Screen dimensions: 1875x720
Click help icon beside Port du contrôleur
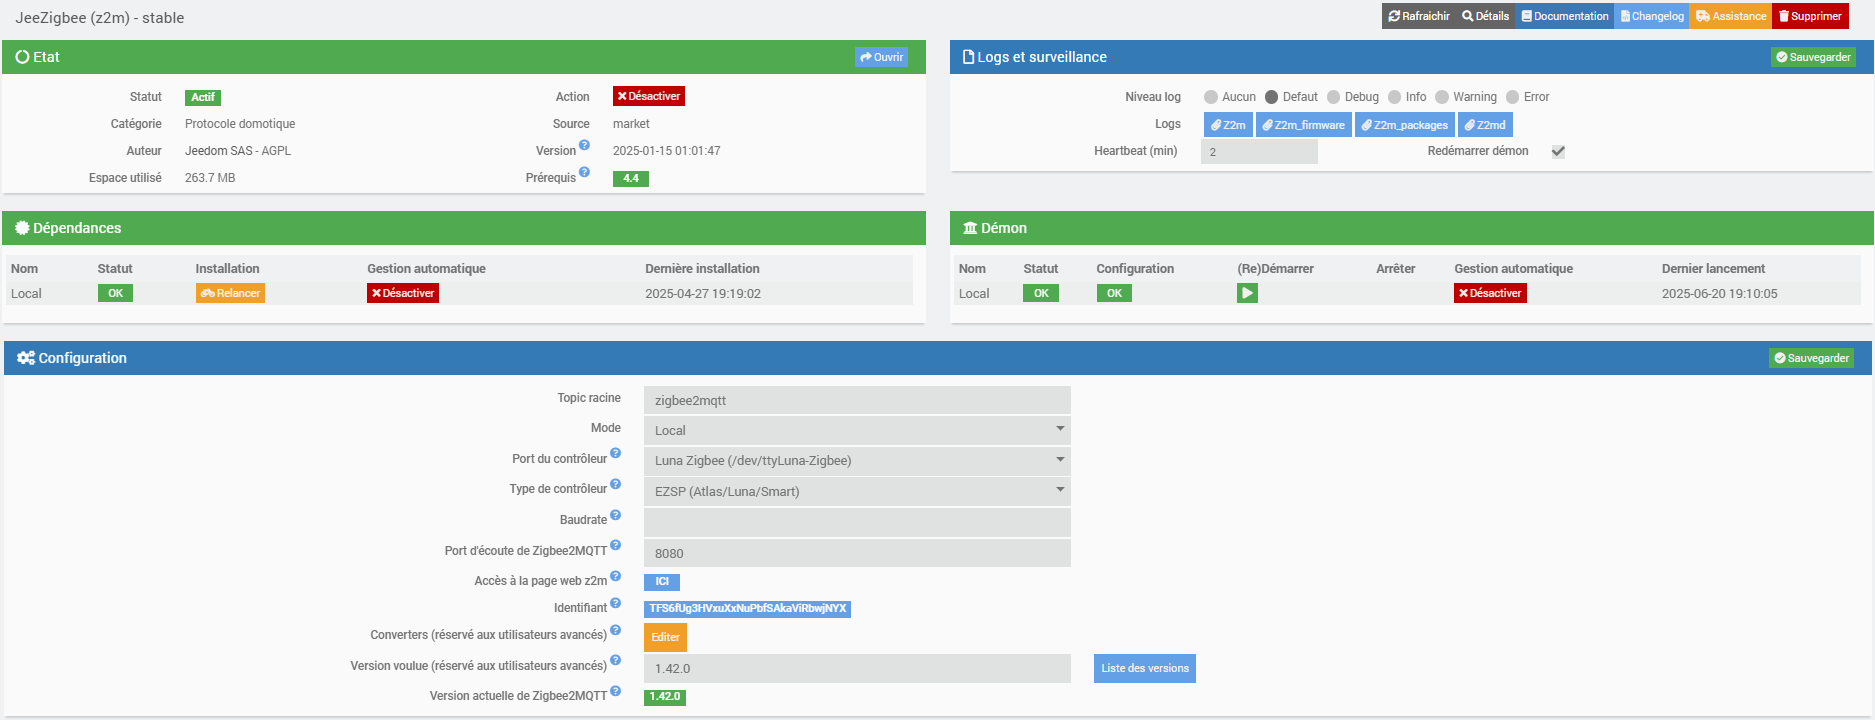click(616, 453)
